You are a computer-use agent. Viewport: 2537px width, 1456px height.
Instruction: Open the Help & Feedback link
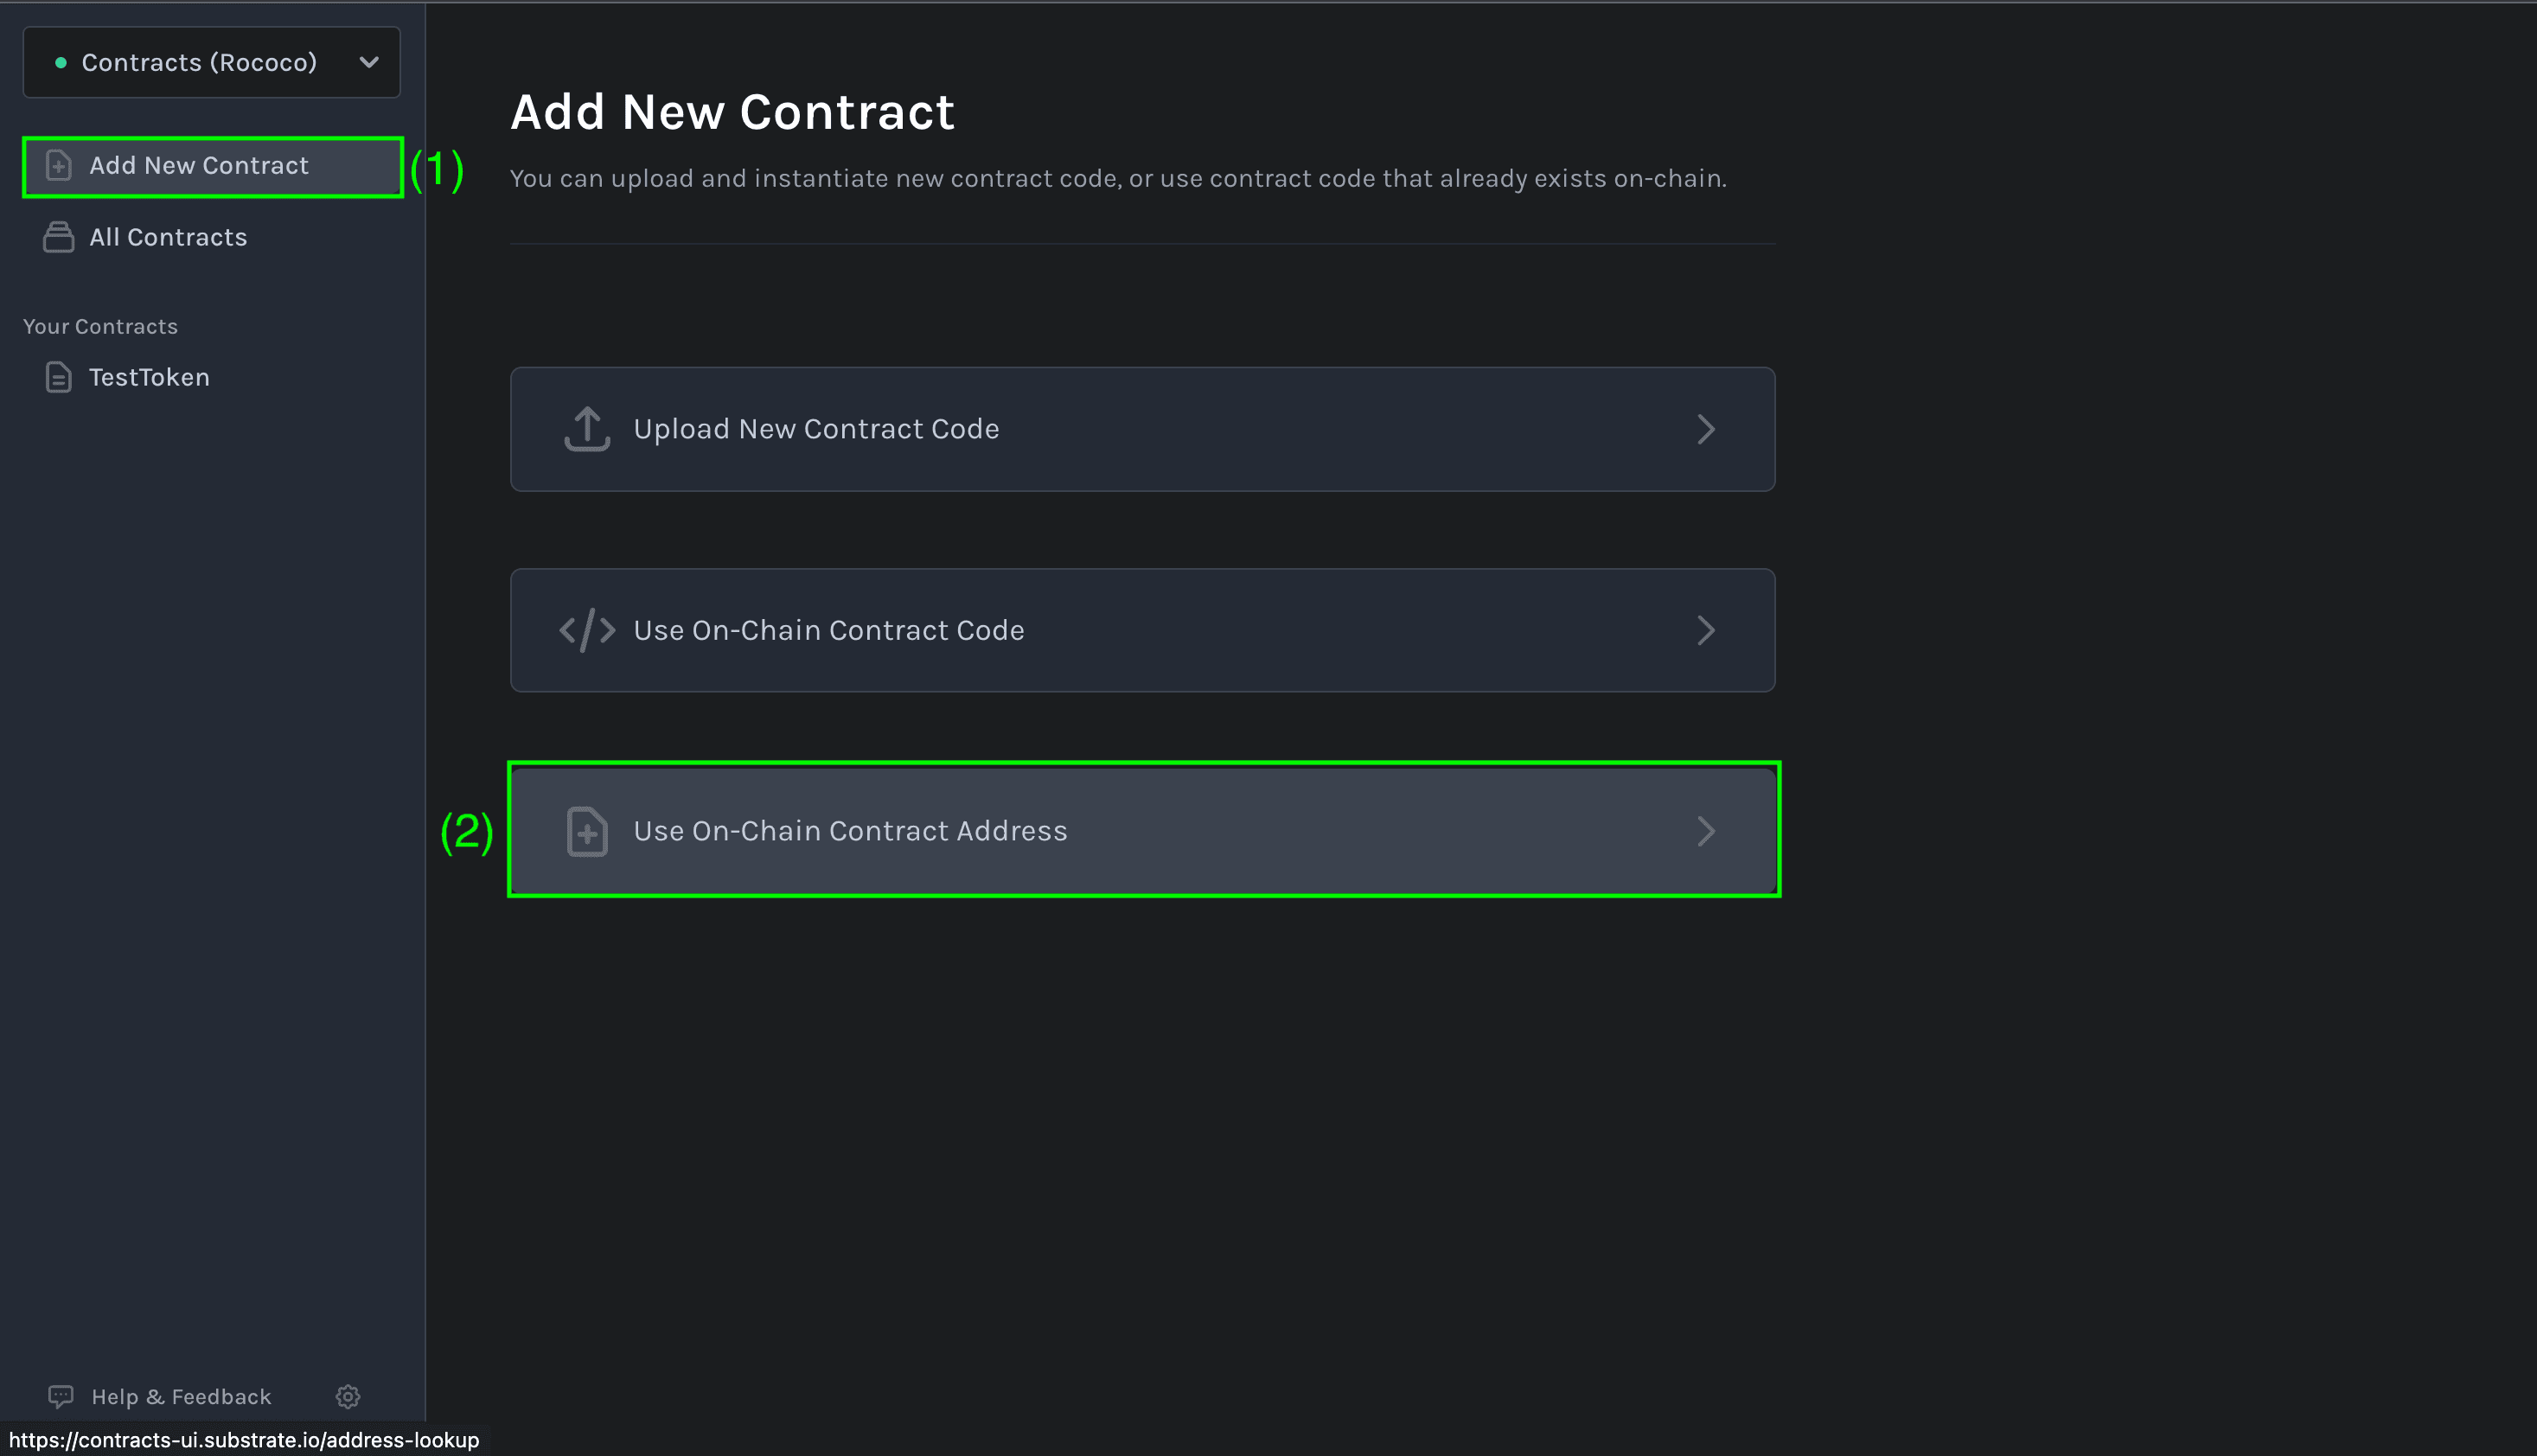181,1396
